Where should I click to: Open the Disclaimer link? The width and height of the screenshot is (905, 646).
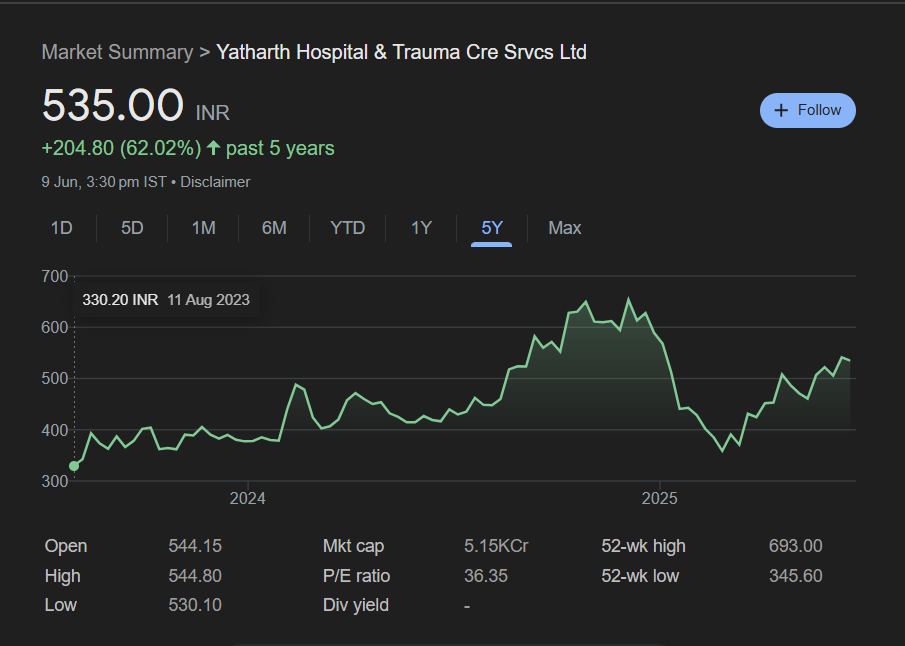[x=215, y=182]
